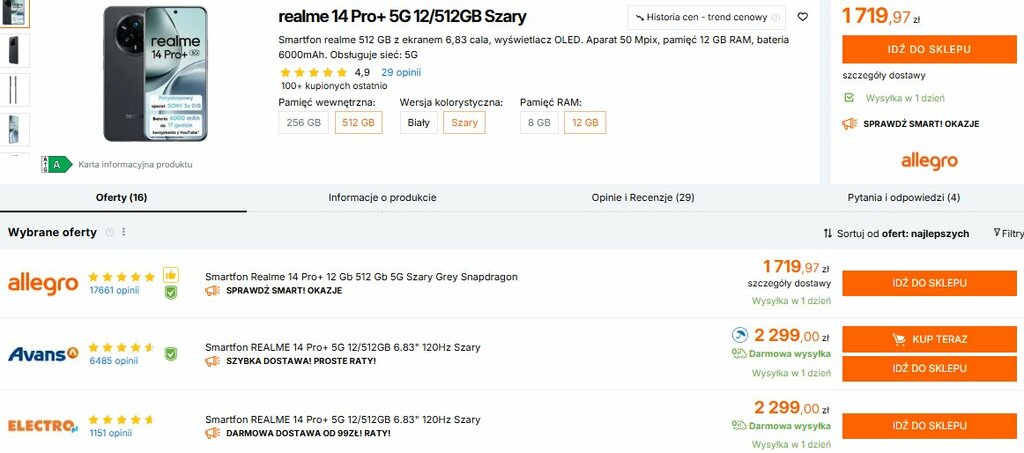This screenshot has height=453, width=1024.
Task: Click the info icon next to Wybrane oferty
Action: pos(110,232)
